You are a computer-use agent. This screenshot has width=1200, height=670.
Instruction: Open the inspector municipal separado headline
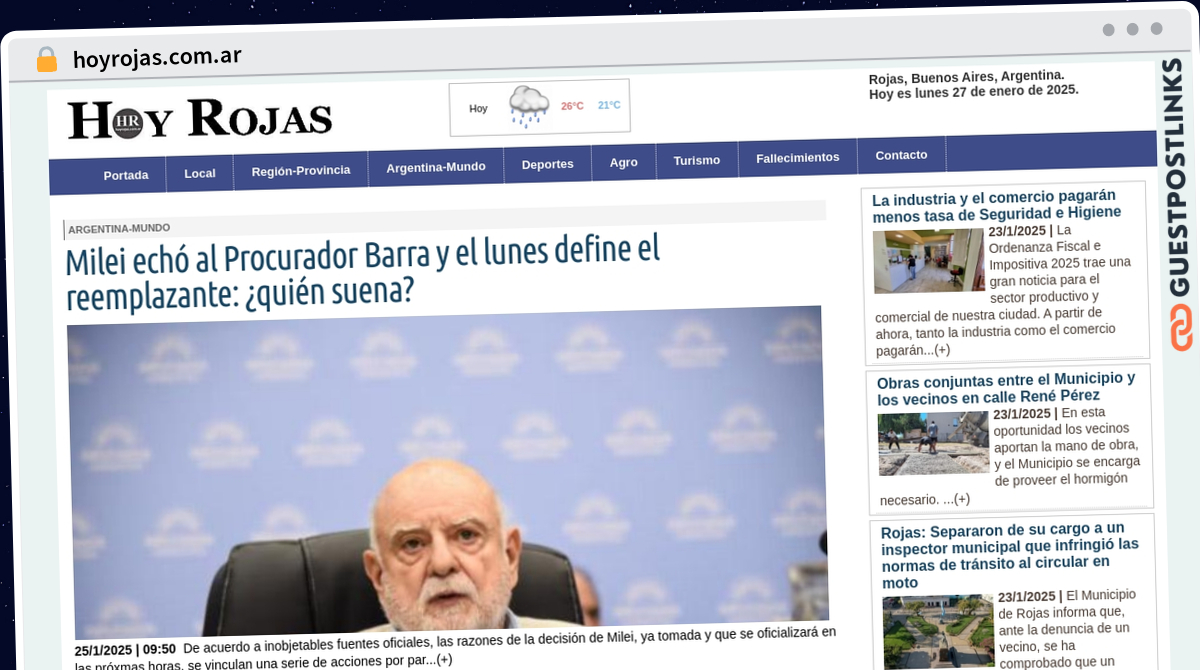(x=1010, y=555)
